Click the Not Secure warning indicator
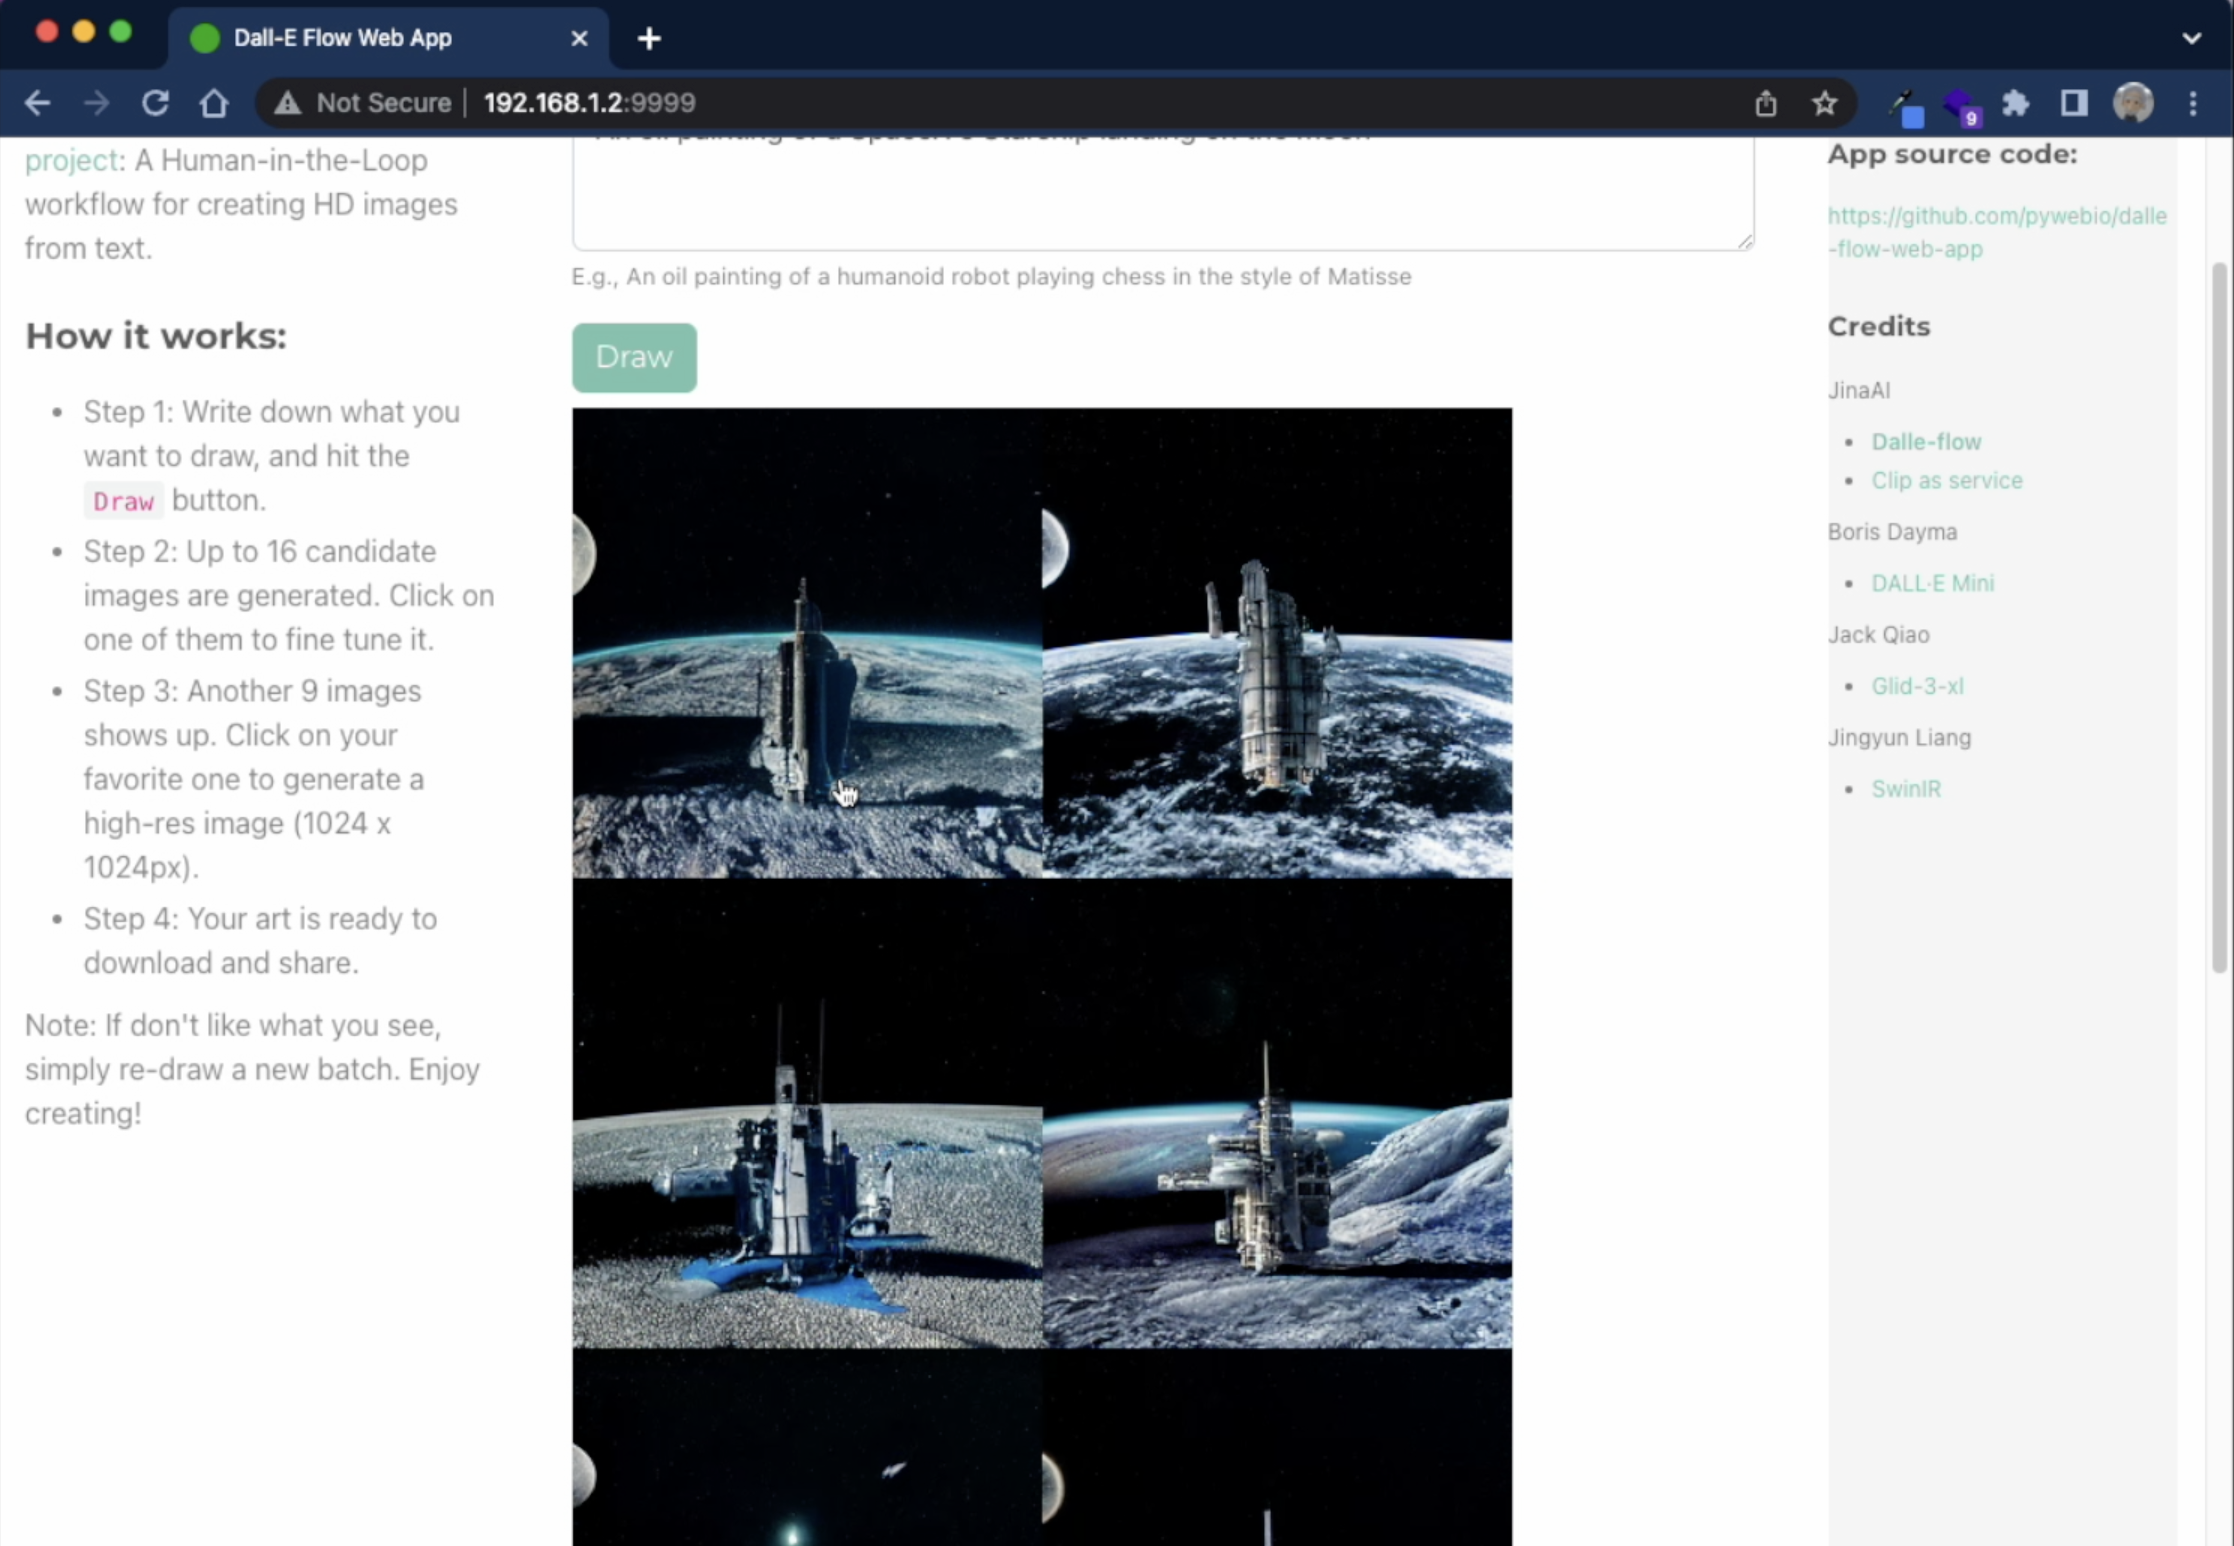Screen dimensions: 2234x1546 [x=363, y=103]
